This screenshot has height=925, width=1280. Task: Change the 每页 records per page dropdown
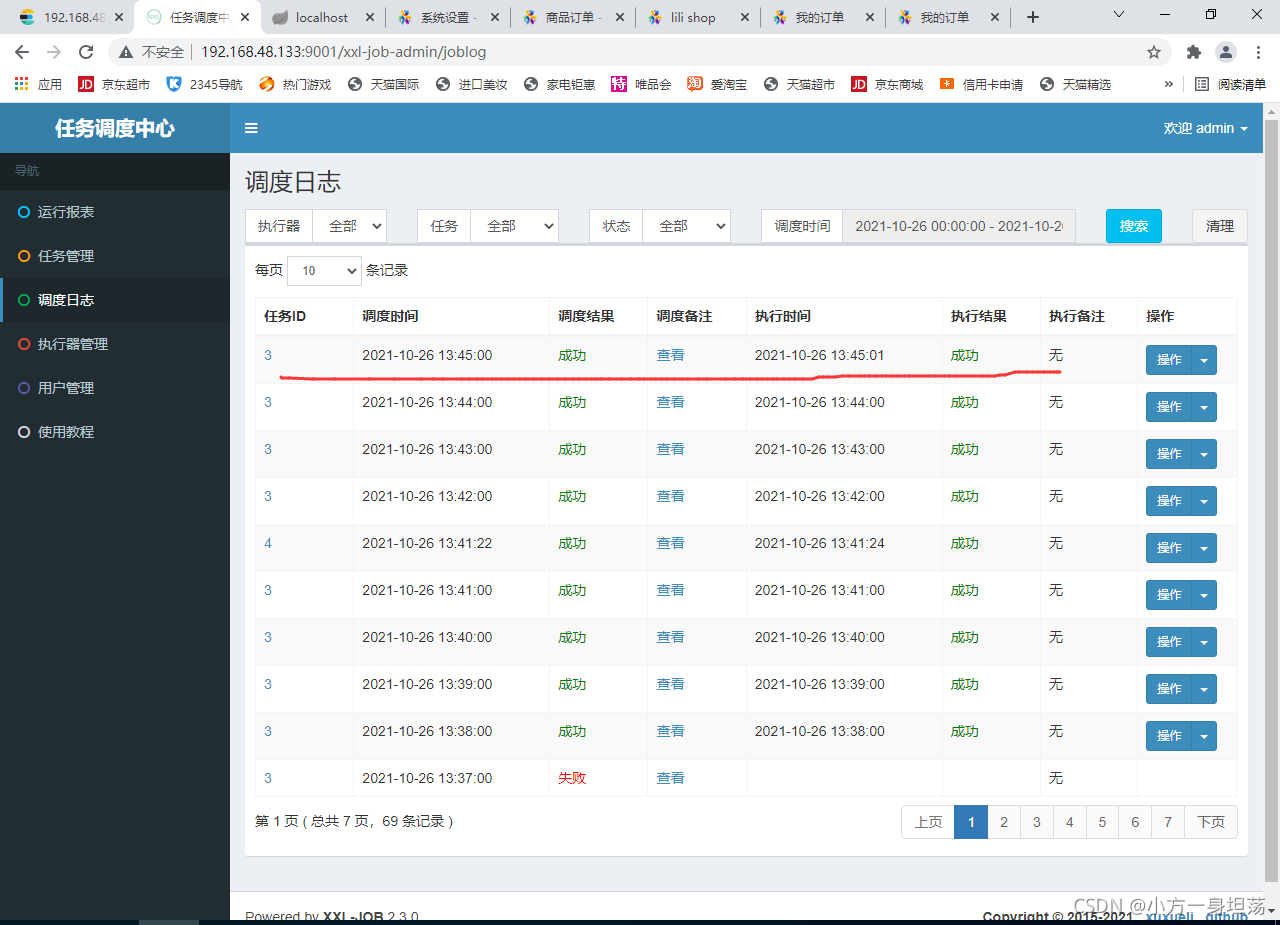(324, 270)
